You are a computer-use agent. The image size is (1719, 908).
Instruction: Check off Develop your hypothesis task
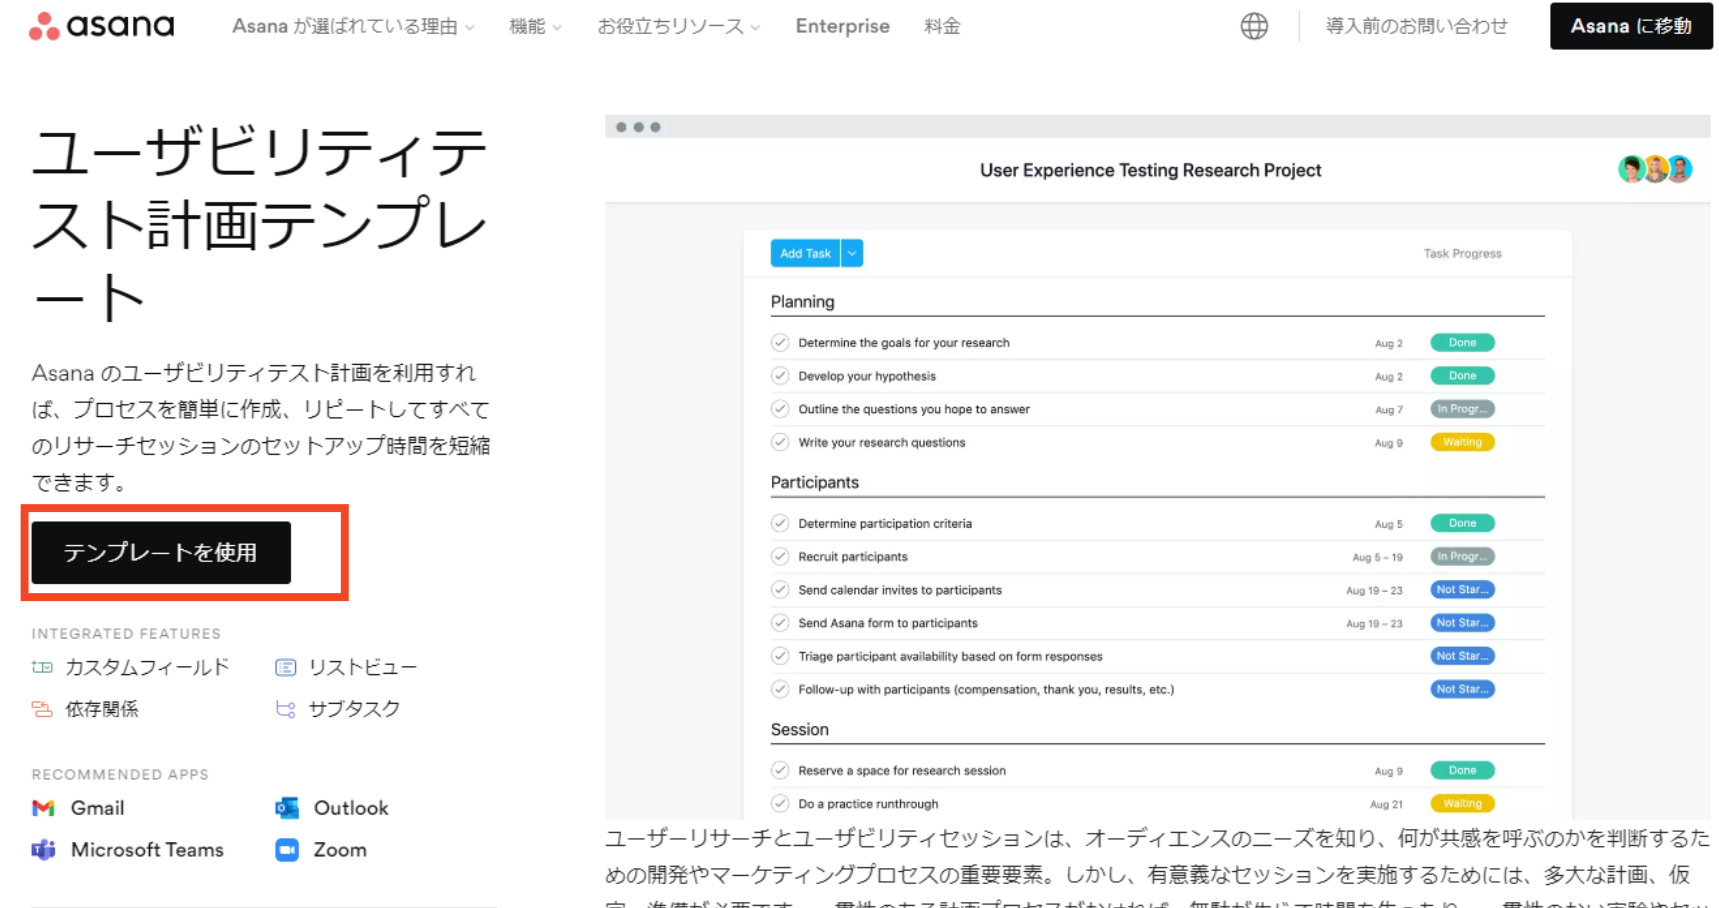(x=780, y=376)
